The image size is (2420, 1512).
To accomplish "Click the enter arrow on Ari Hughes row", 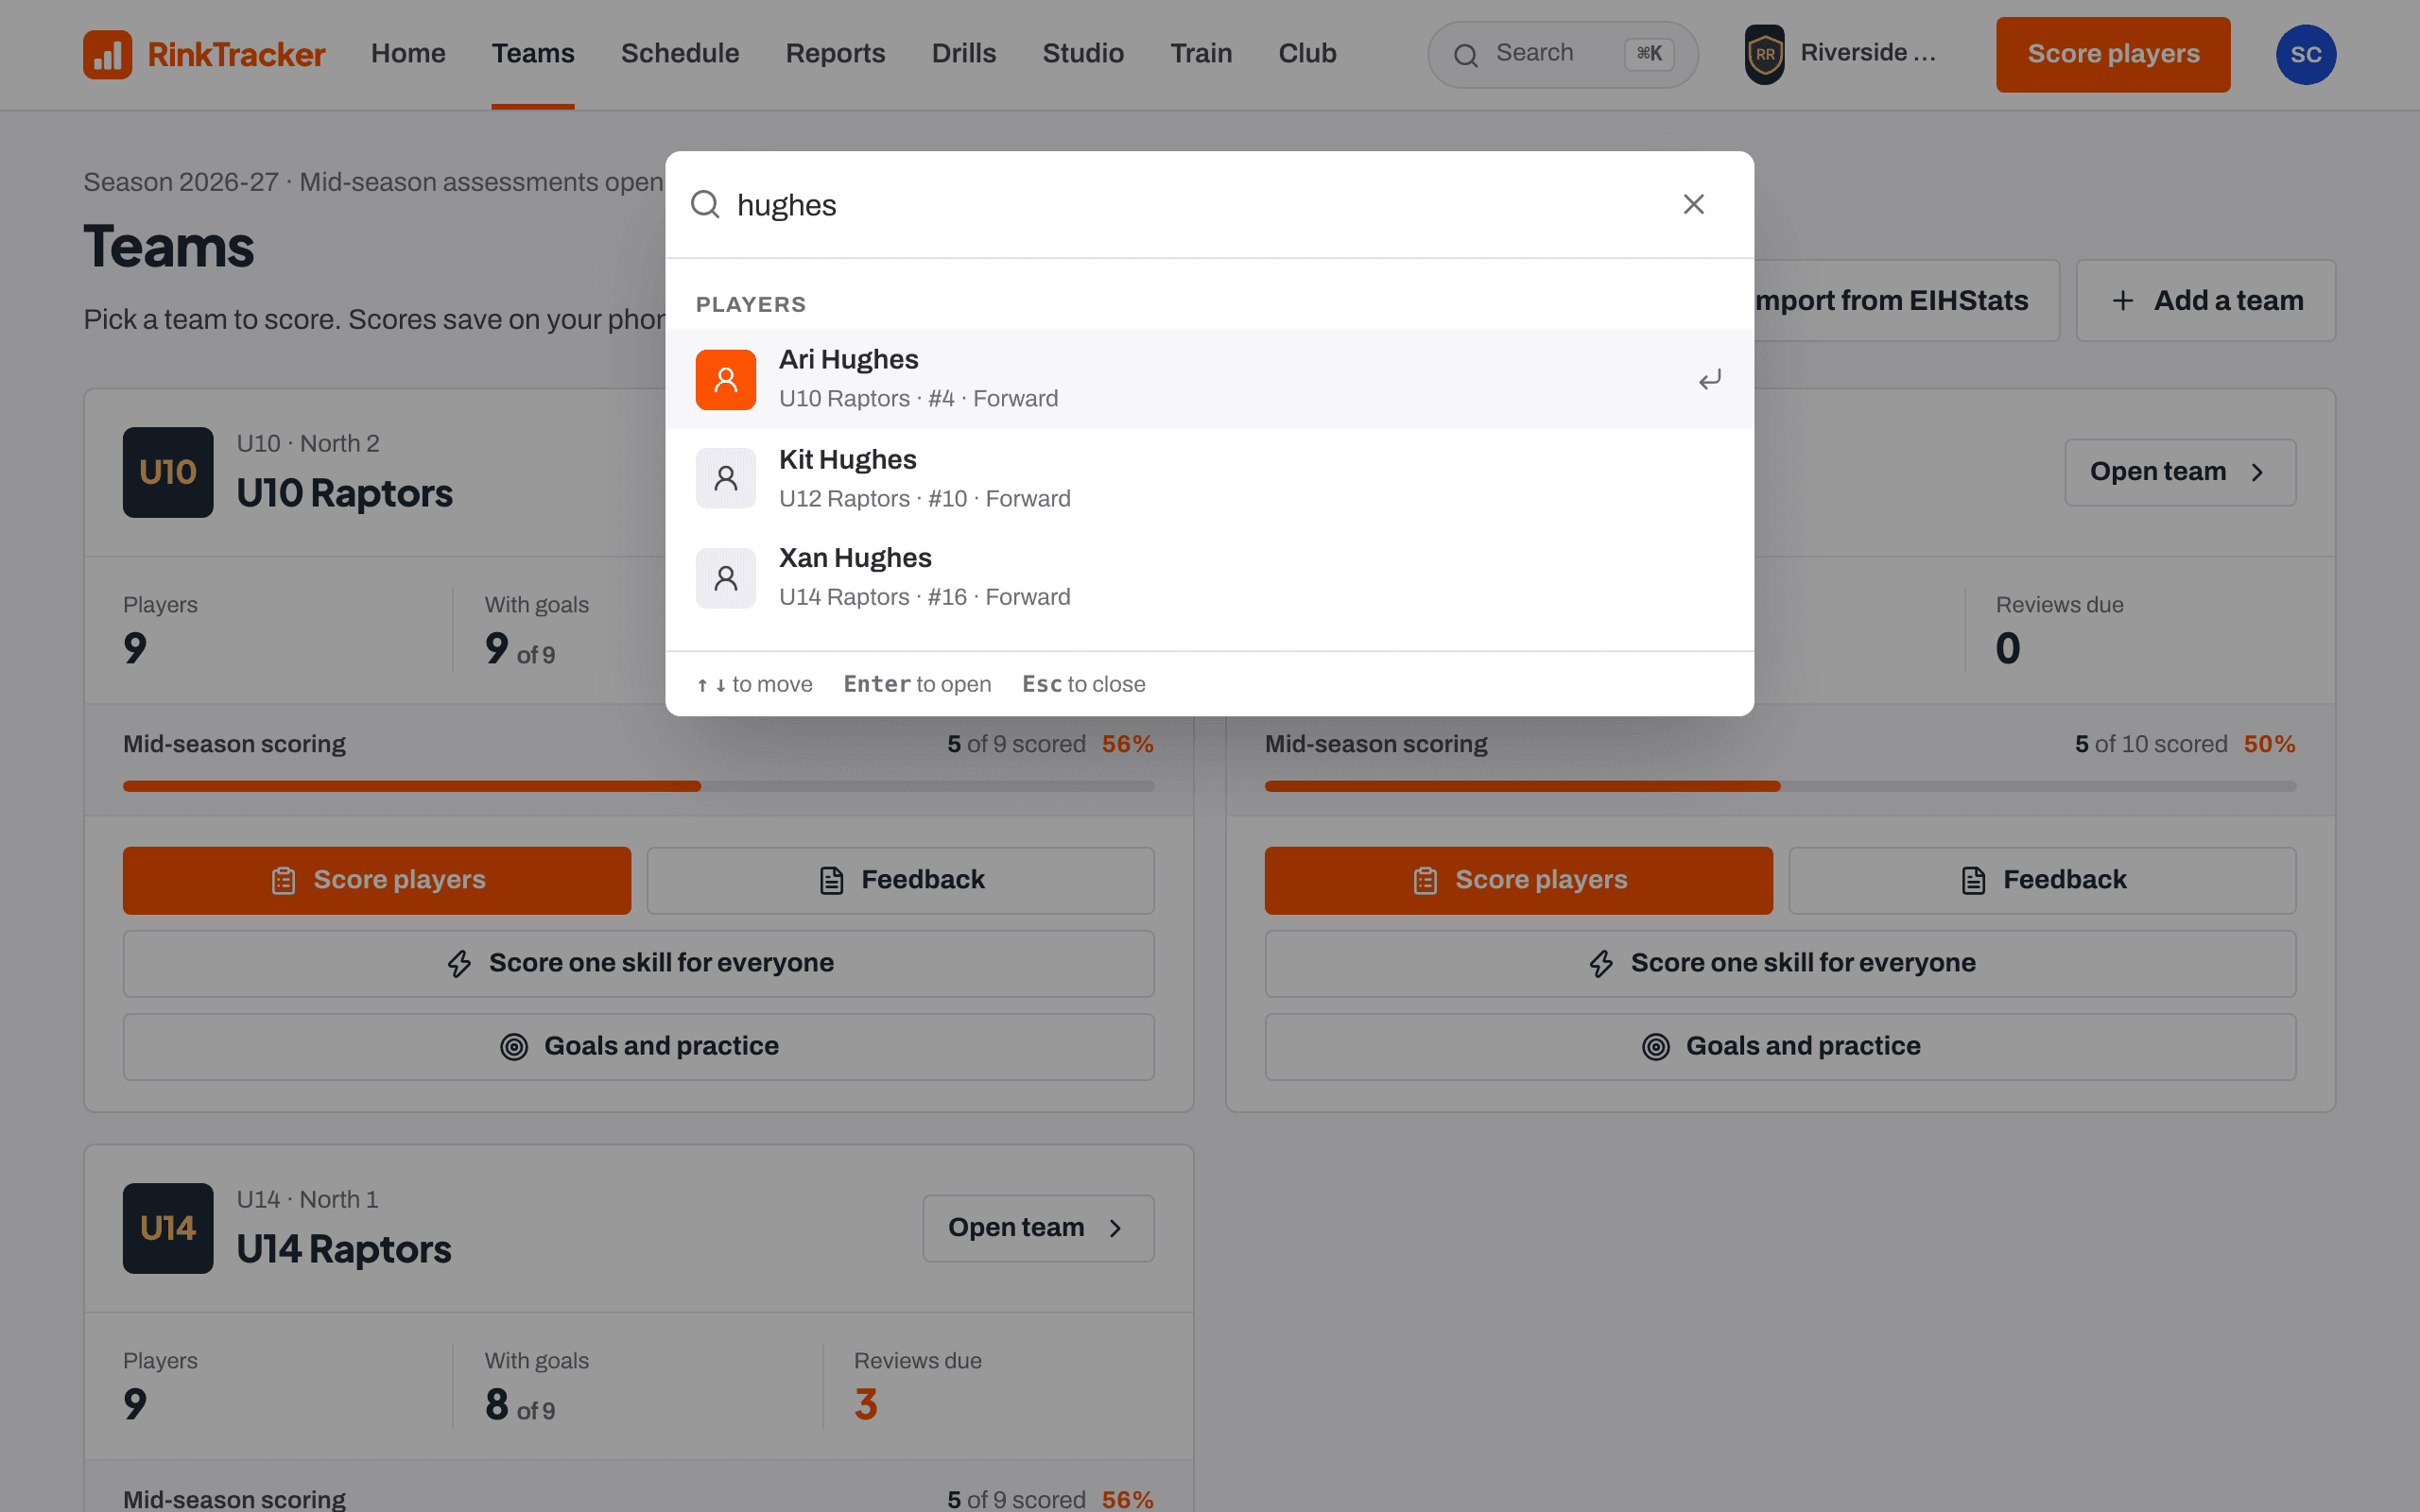I will 1710,379.
